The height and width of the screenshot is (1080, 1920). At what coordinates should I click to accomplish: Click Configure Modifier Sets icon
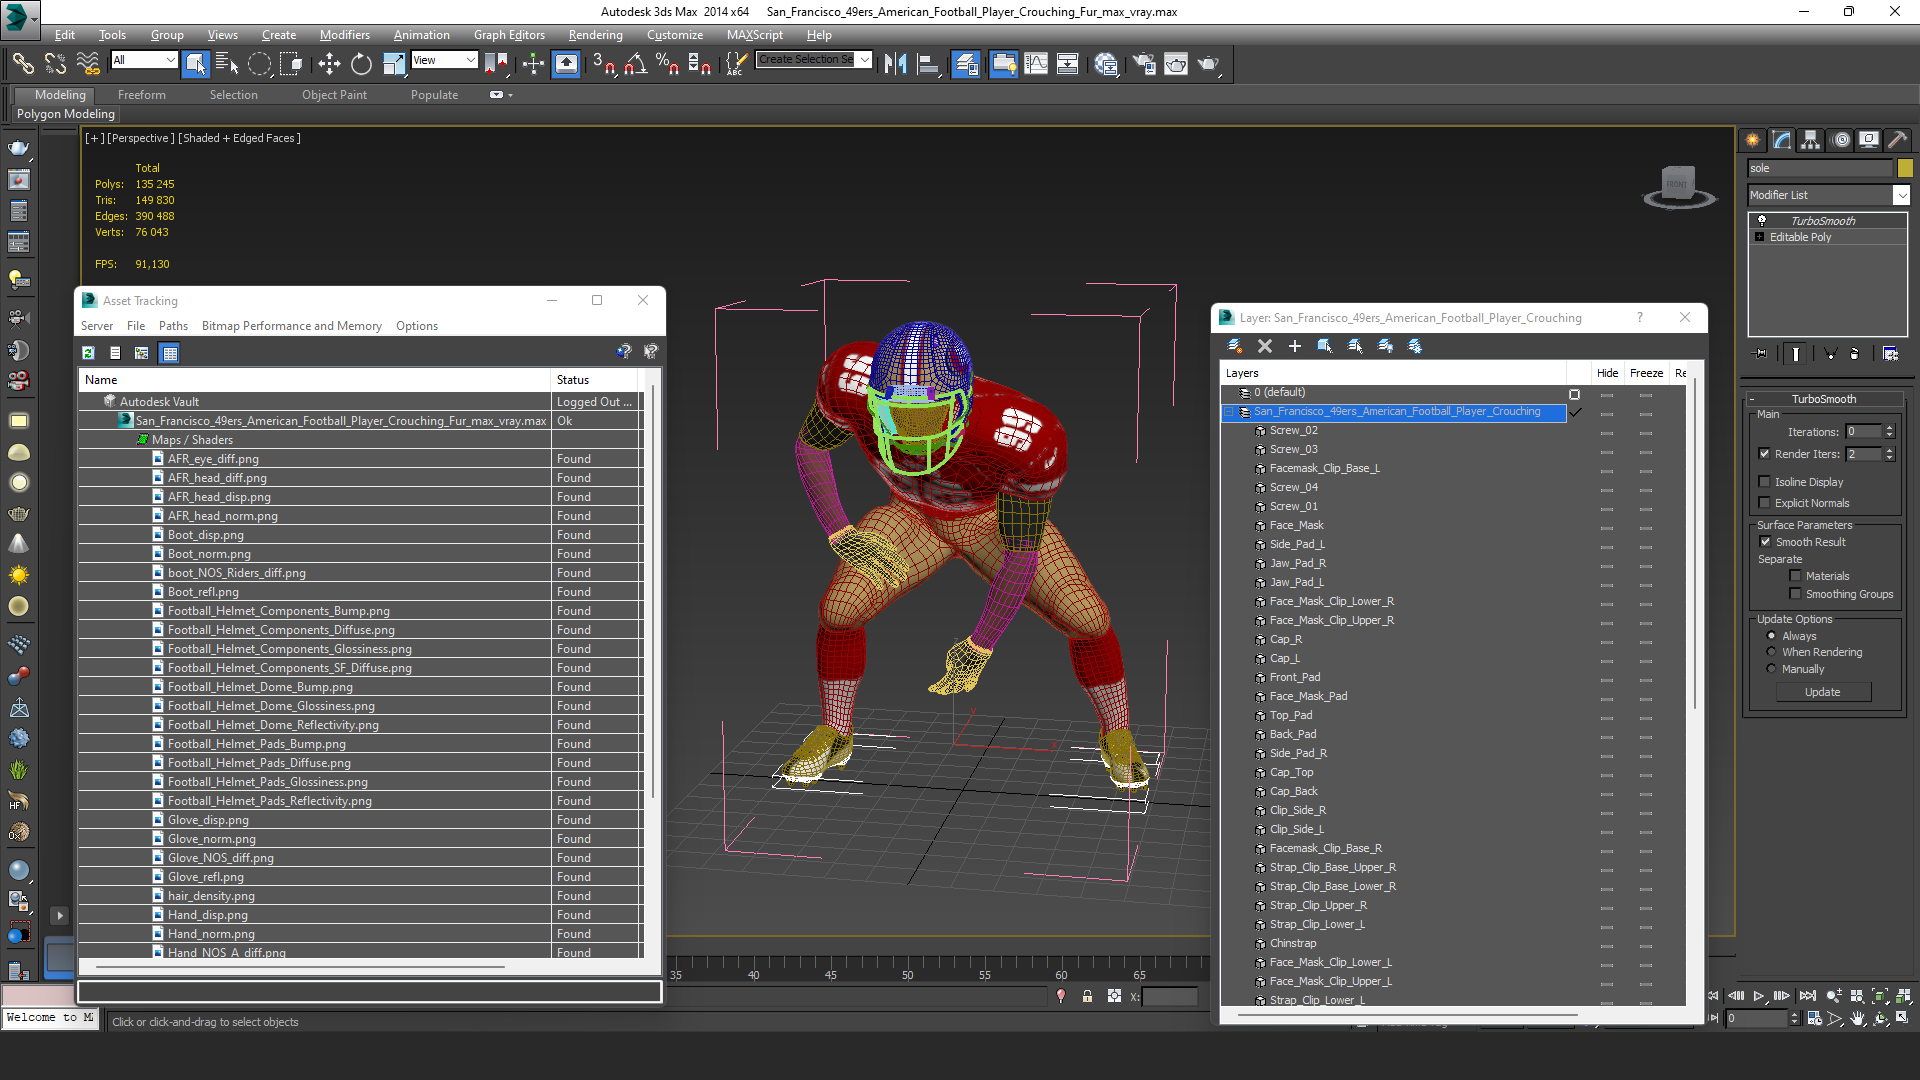(1890, 353)
